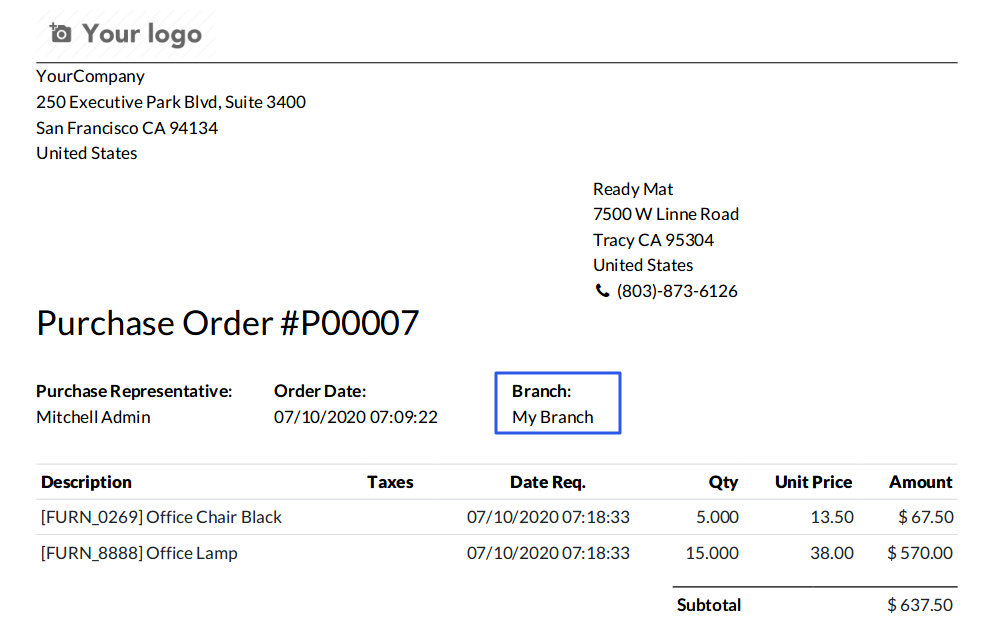Viewport: 1000px width, 621px height.
Task: Click the Unit Price column header
Action: [813, 482]
